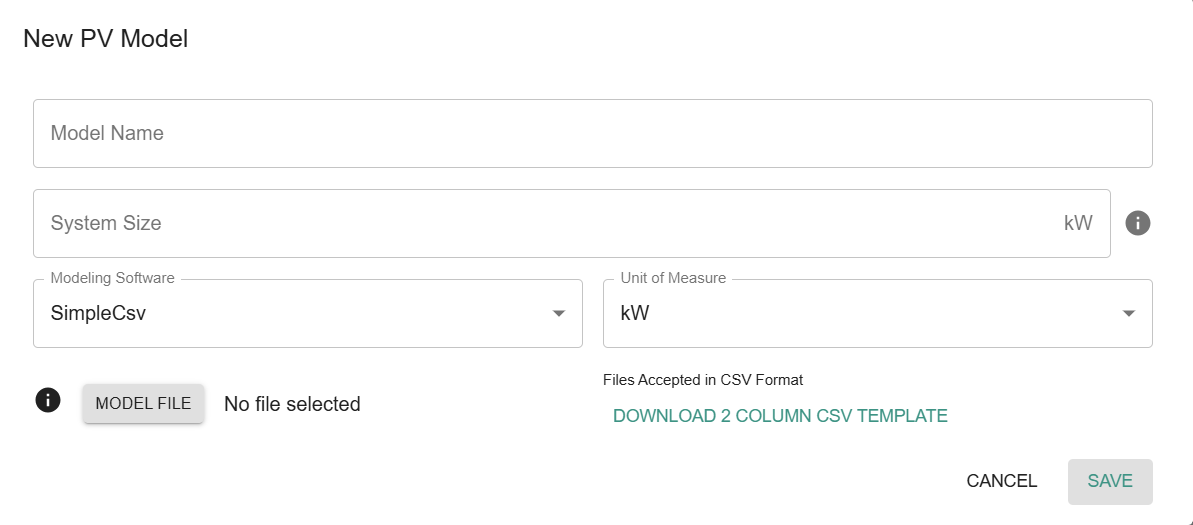1193x525 pixels.
Task: Select the SimpleCsv value in Modeling Software
Action: coord(98,313)
